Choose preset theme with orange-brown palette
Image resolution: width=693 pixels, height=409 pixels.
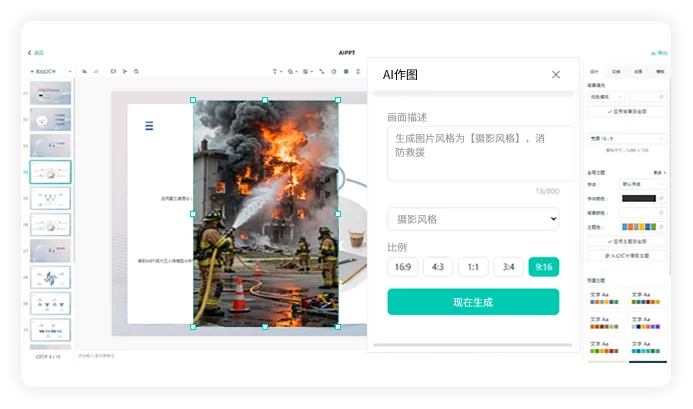(605, 323)
